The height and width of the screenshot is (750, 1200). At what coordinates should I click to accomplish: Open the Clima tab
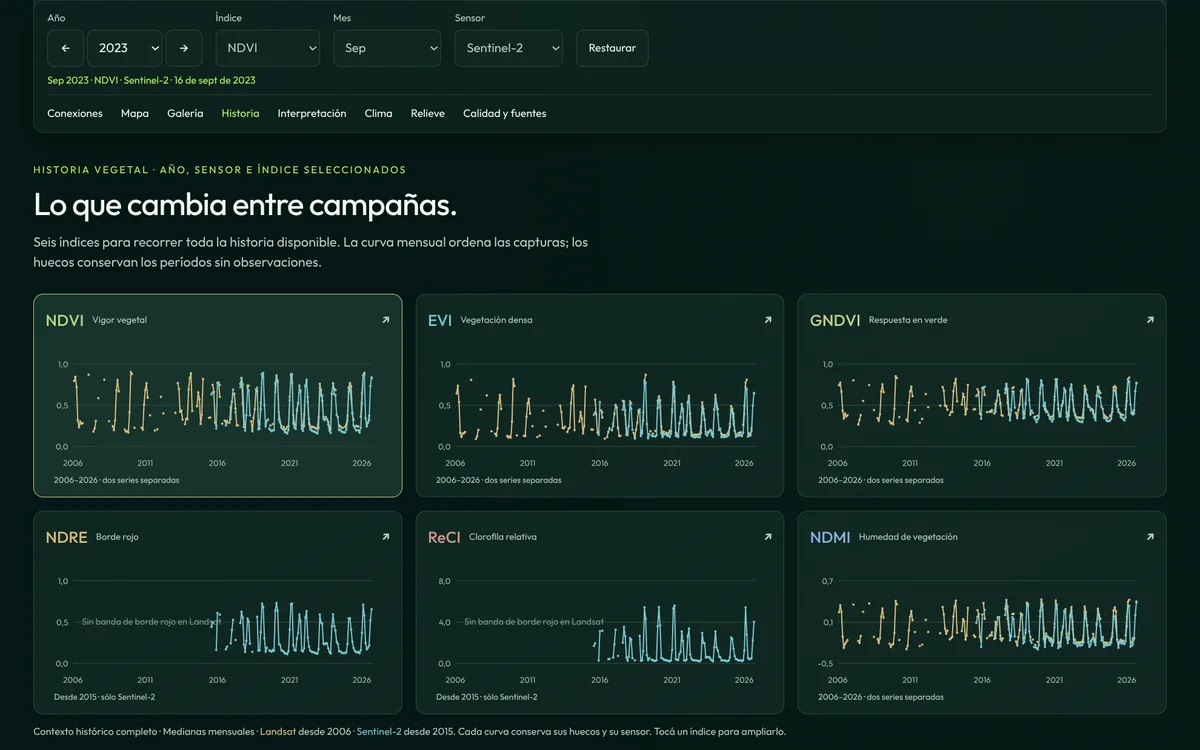click(x=378, y=113)
